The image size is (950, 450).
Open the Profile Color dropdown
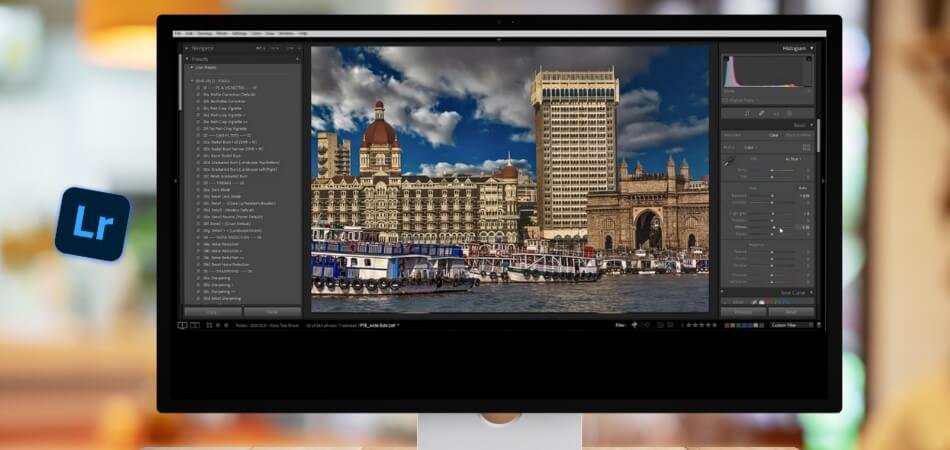(x=751, y=147)
